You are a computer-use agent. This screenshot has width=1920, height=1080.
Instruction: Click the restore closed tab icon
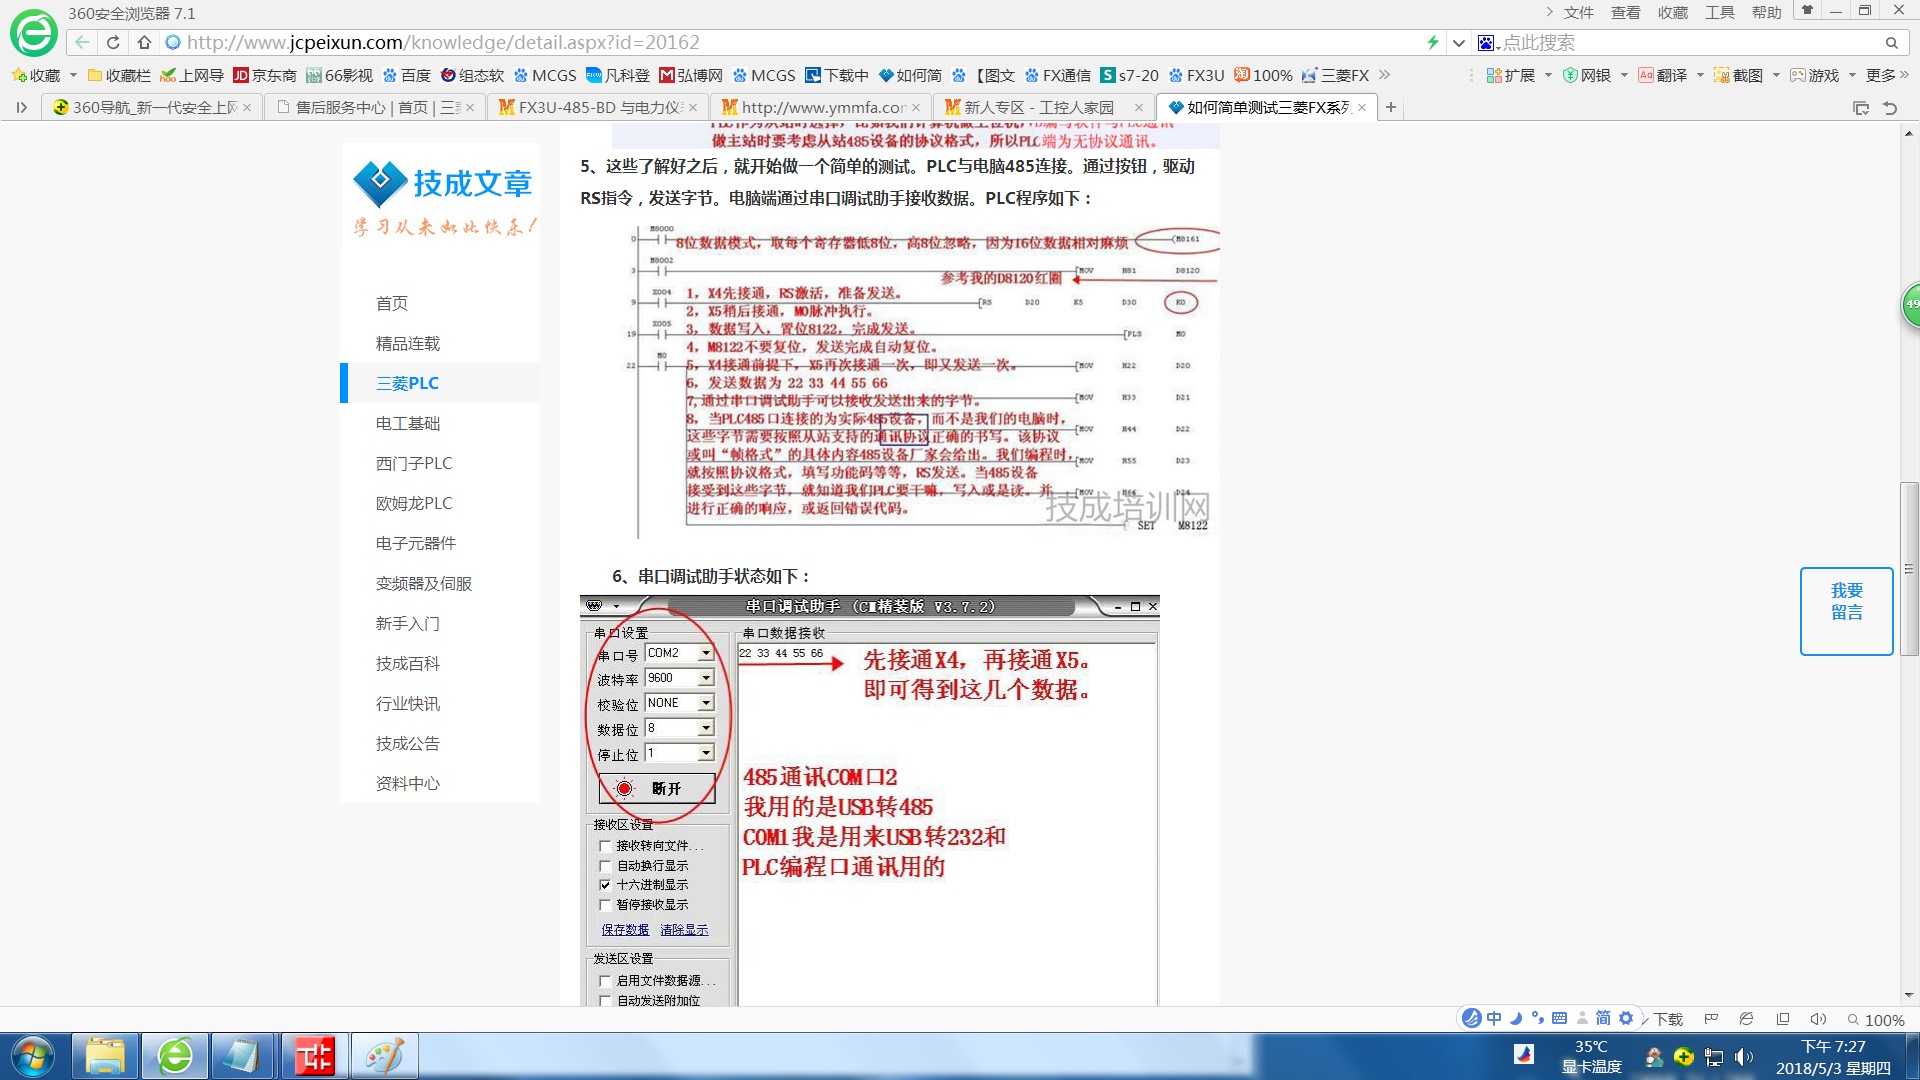coord(1890,108)
